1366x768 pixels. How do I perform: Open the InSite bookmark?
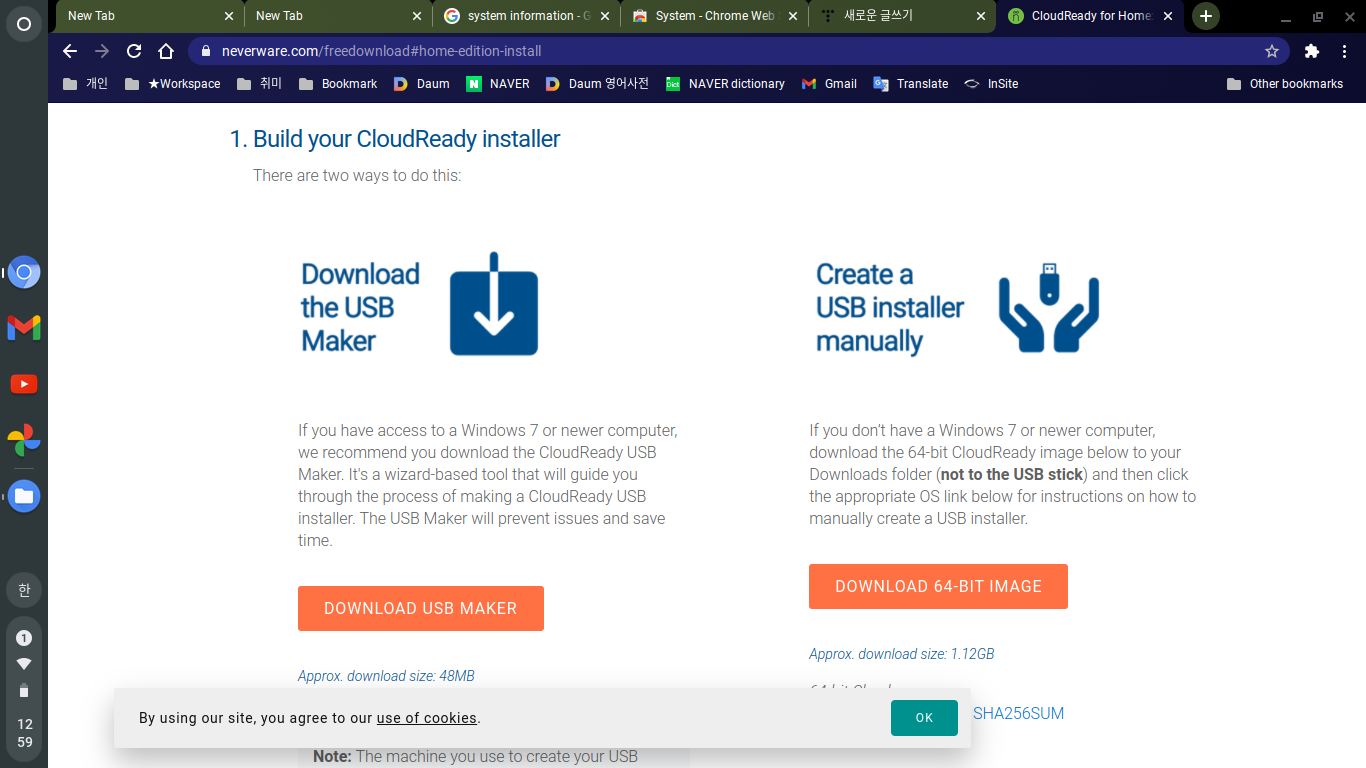coord(991,84)
